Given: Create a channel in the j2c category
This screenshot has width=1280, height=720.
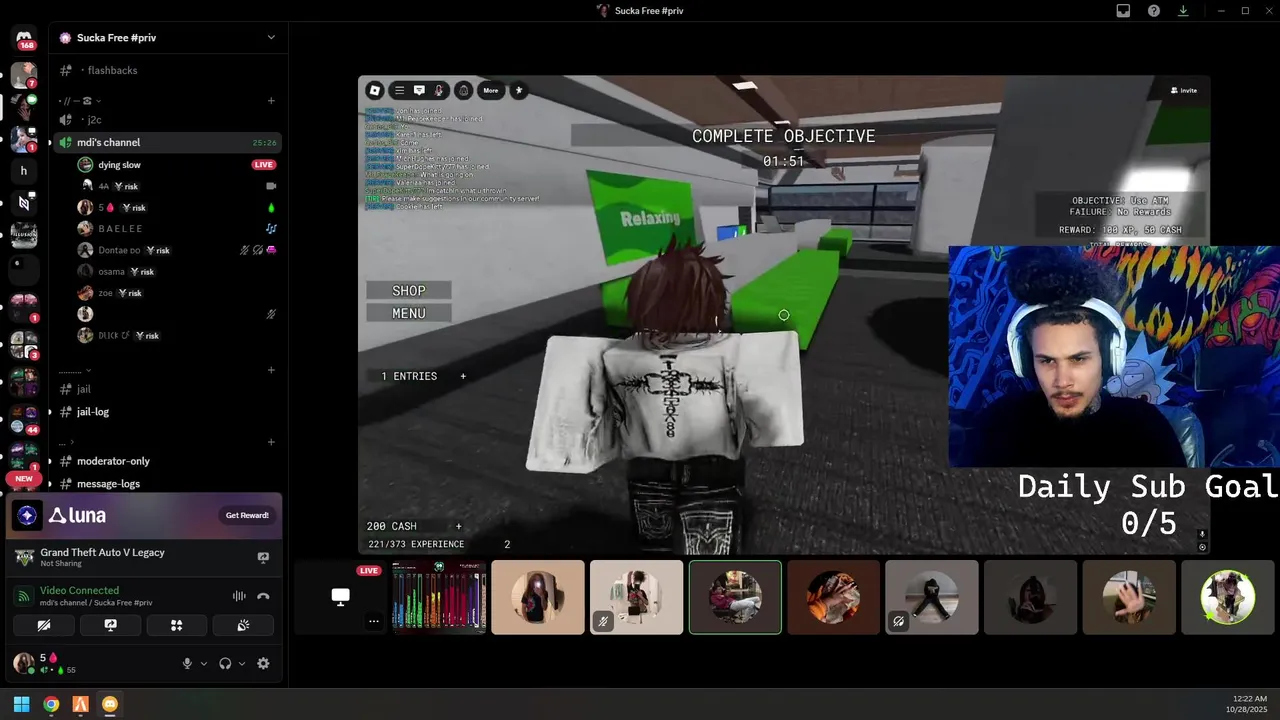Looking at the screenshot, I should click(x=271, y=100).
